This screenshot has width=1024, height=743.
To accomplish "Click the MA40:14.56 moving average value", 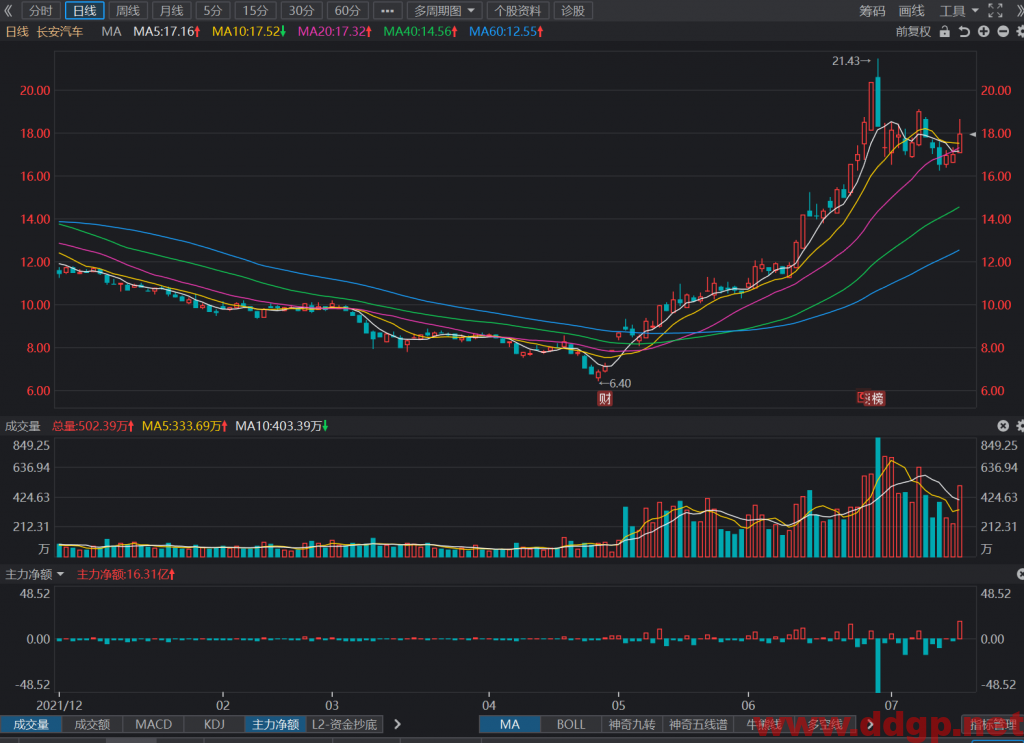I will (421, 31).
